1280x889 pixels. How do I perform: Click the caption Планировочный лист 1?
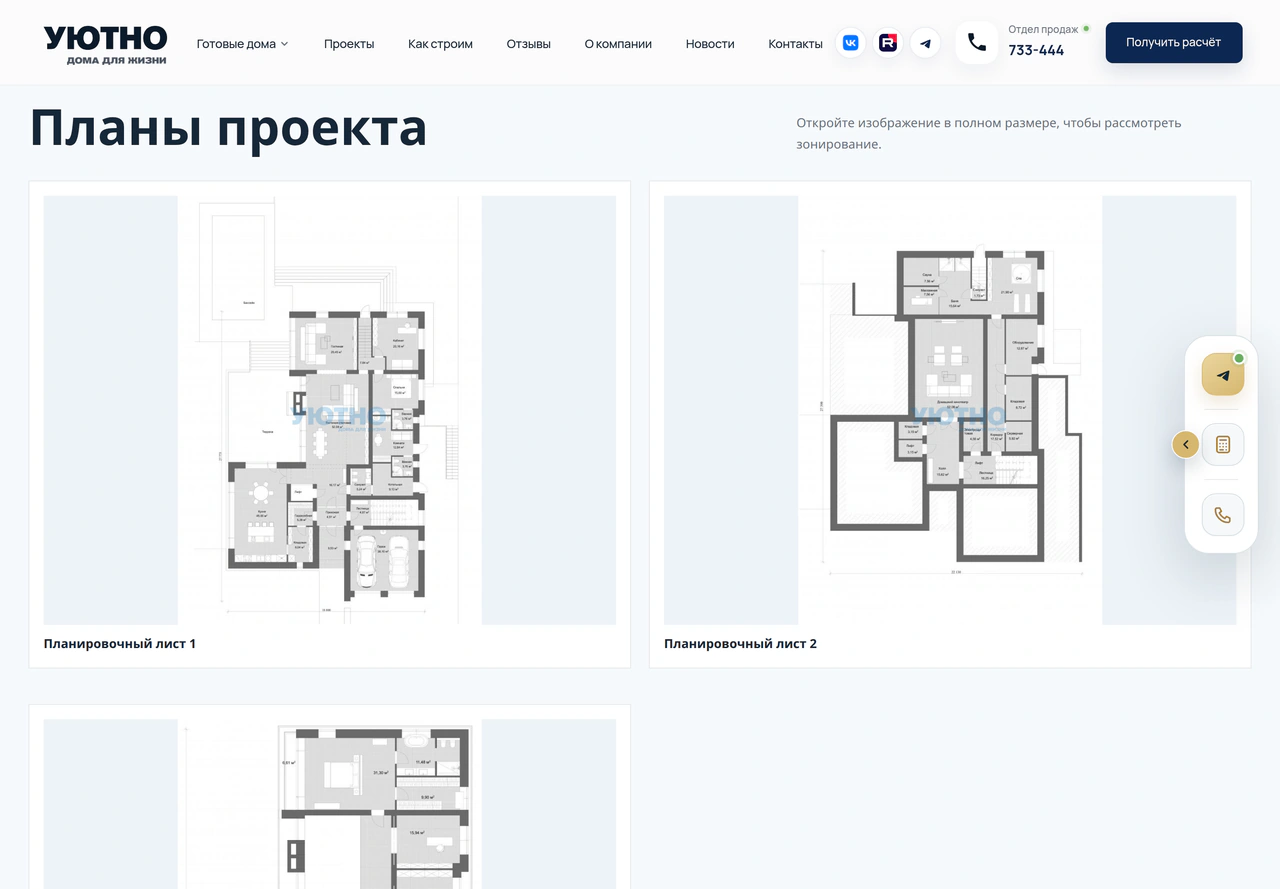tap(120, 644)
